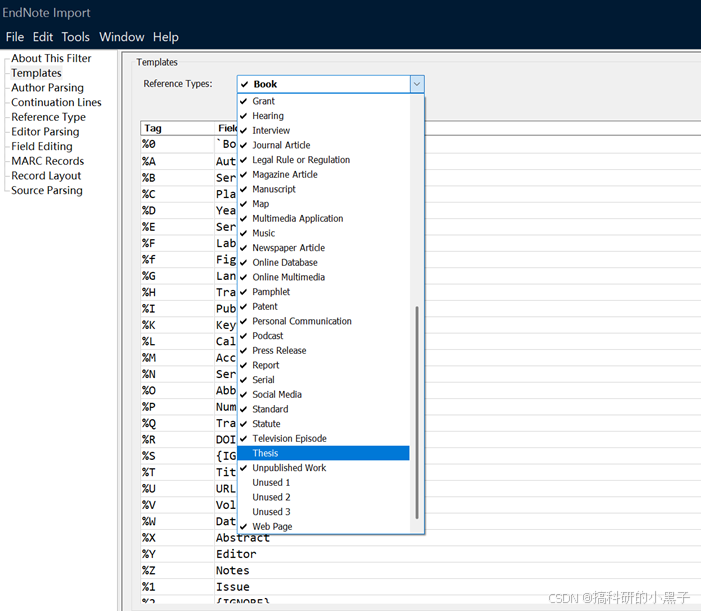This screenshot has width=701, height=611.
Task: Select the highlighted Thesis entry
Action: tap(323, 453)
